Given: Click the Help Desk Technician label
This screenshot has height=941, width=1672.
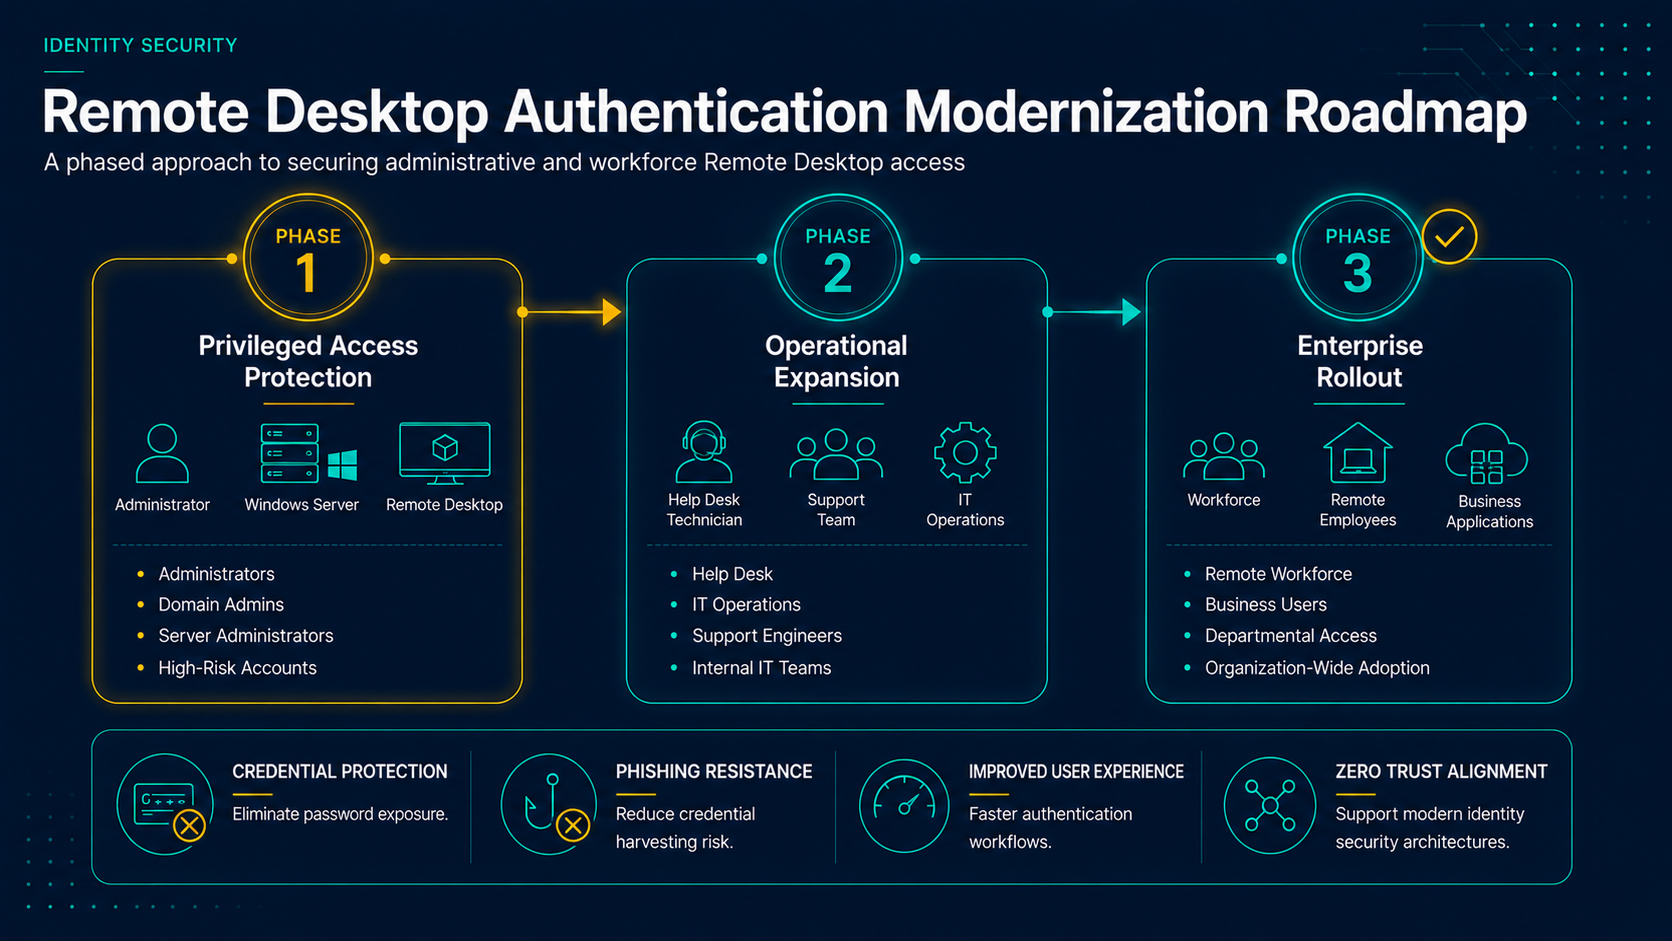Looking at the screenshot, I should tap(704, 510).
